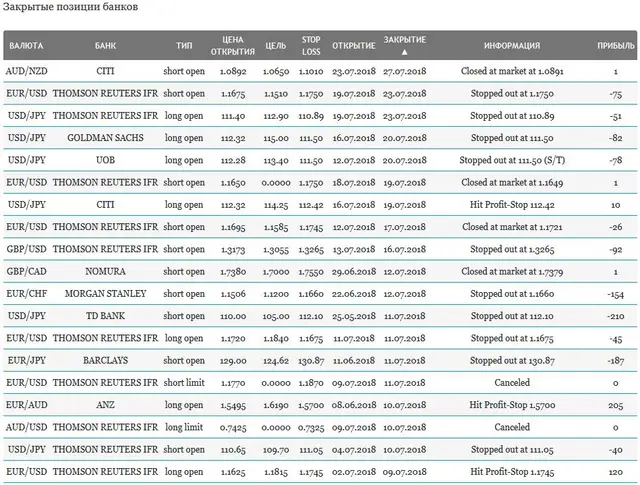Viewport: 640px width, 485px height.
Task: Click opening price 0.7425
Action: [233, 428]
